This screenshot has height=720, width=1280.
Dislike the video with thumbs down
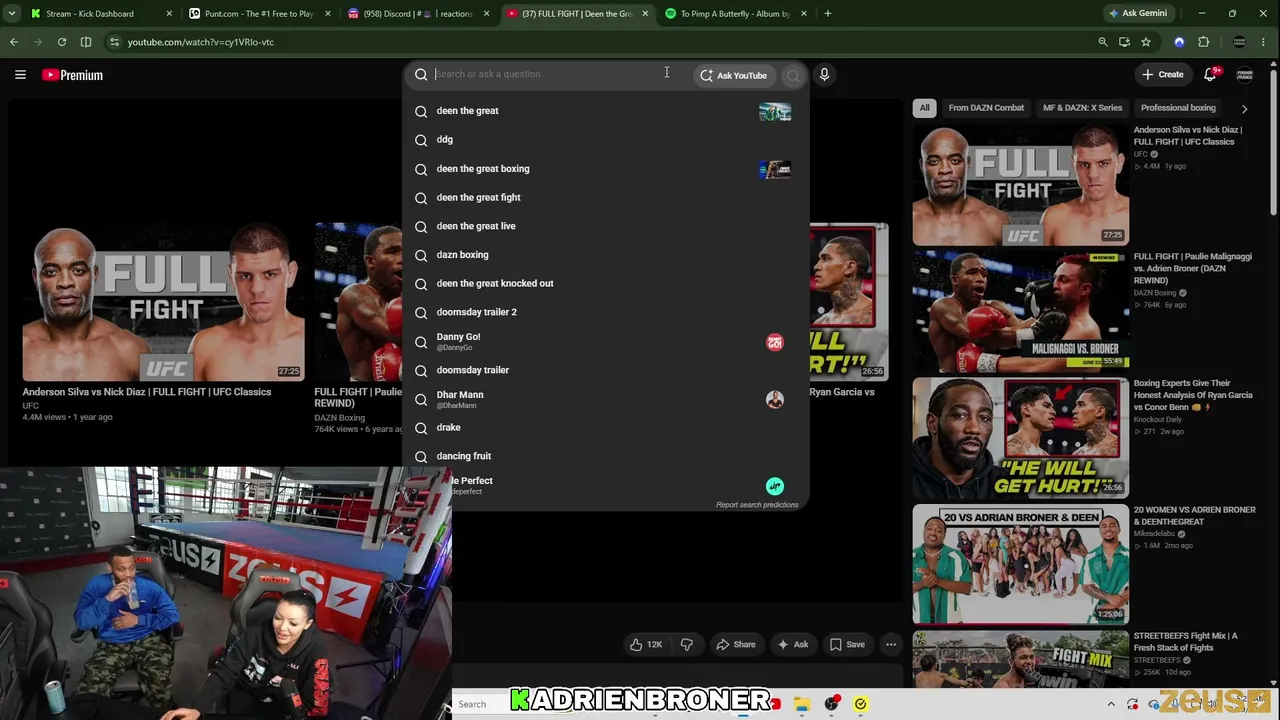point(686,645)
